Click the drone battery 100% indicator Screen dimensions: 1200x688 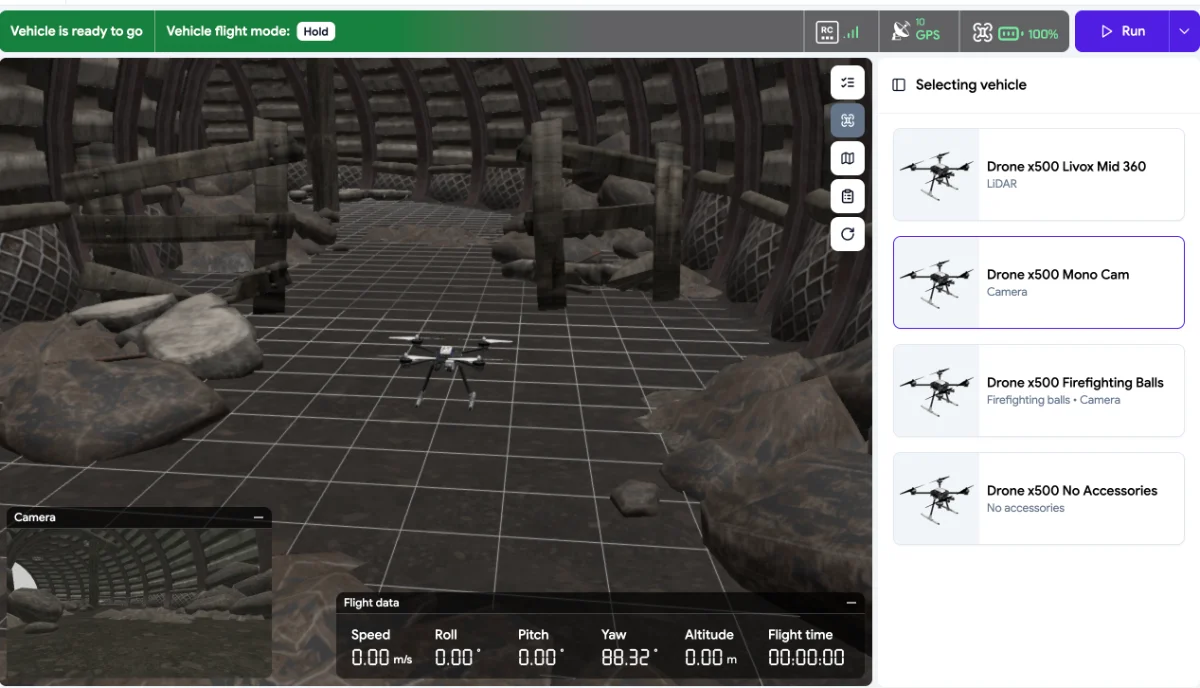pos(1015,32)
